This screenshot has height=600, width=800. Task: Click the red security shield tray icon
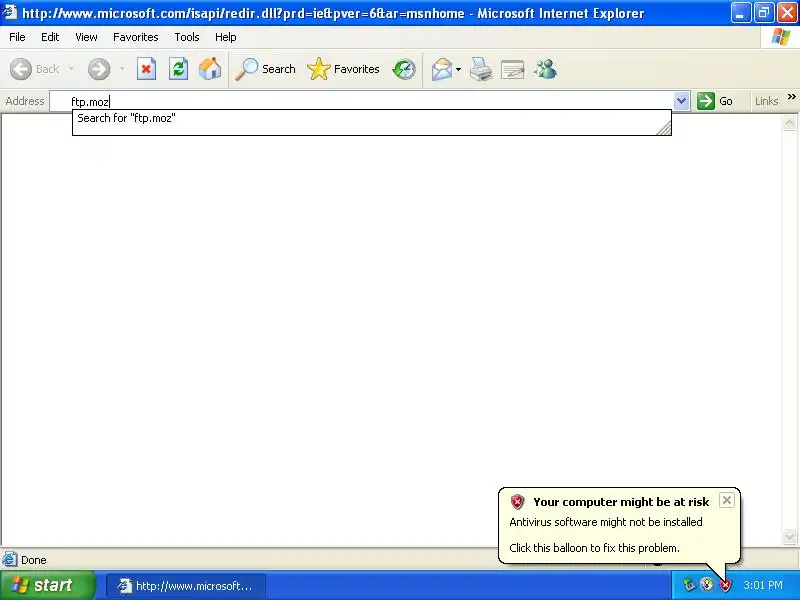725,585
